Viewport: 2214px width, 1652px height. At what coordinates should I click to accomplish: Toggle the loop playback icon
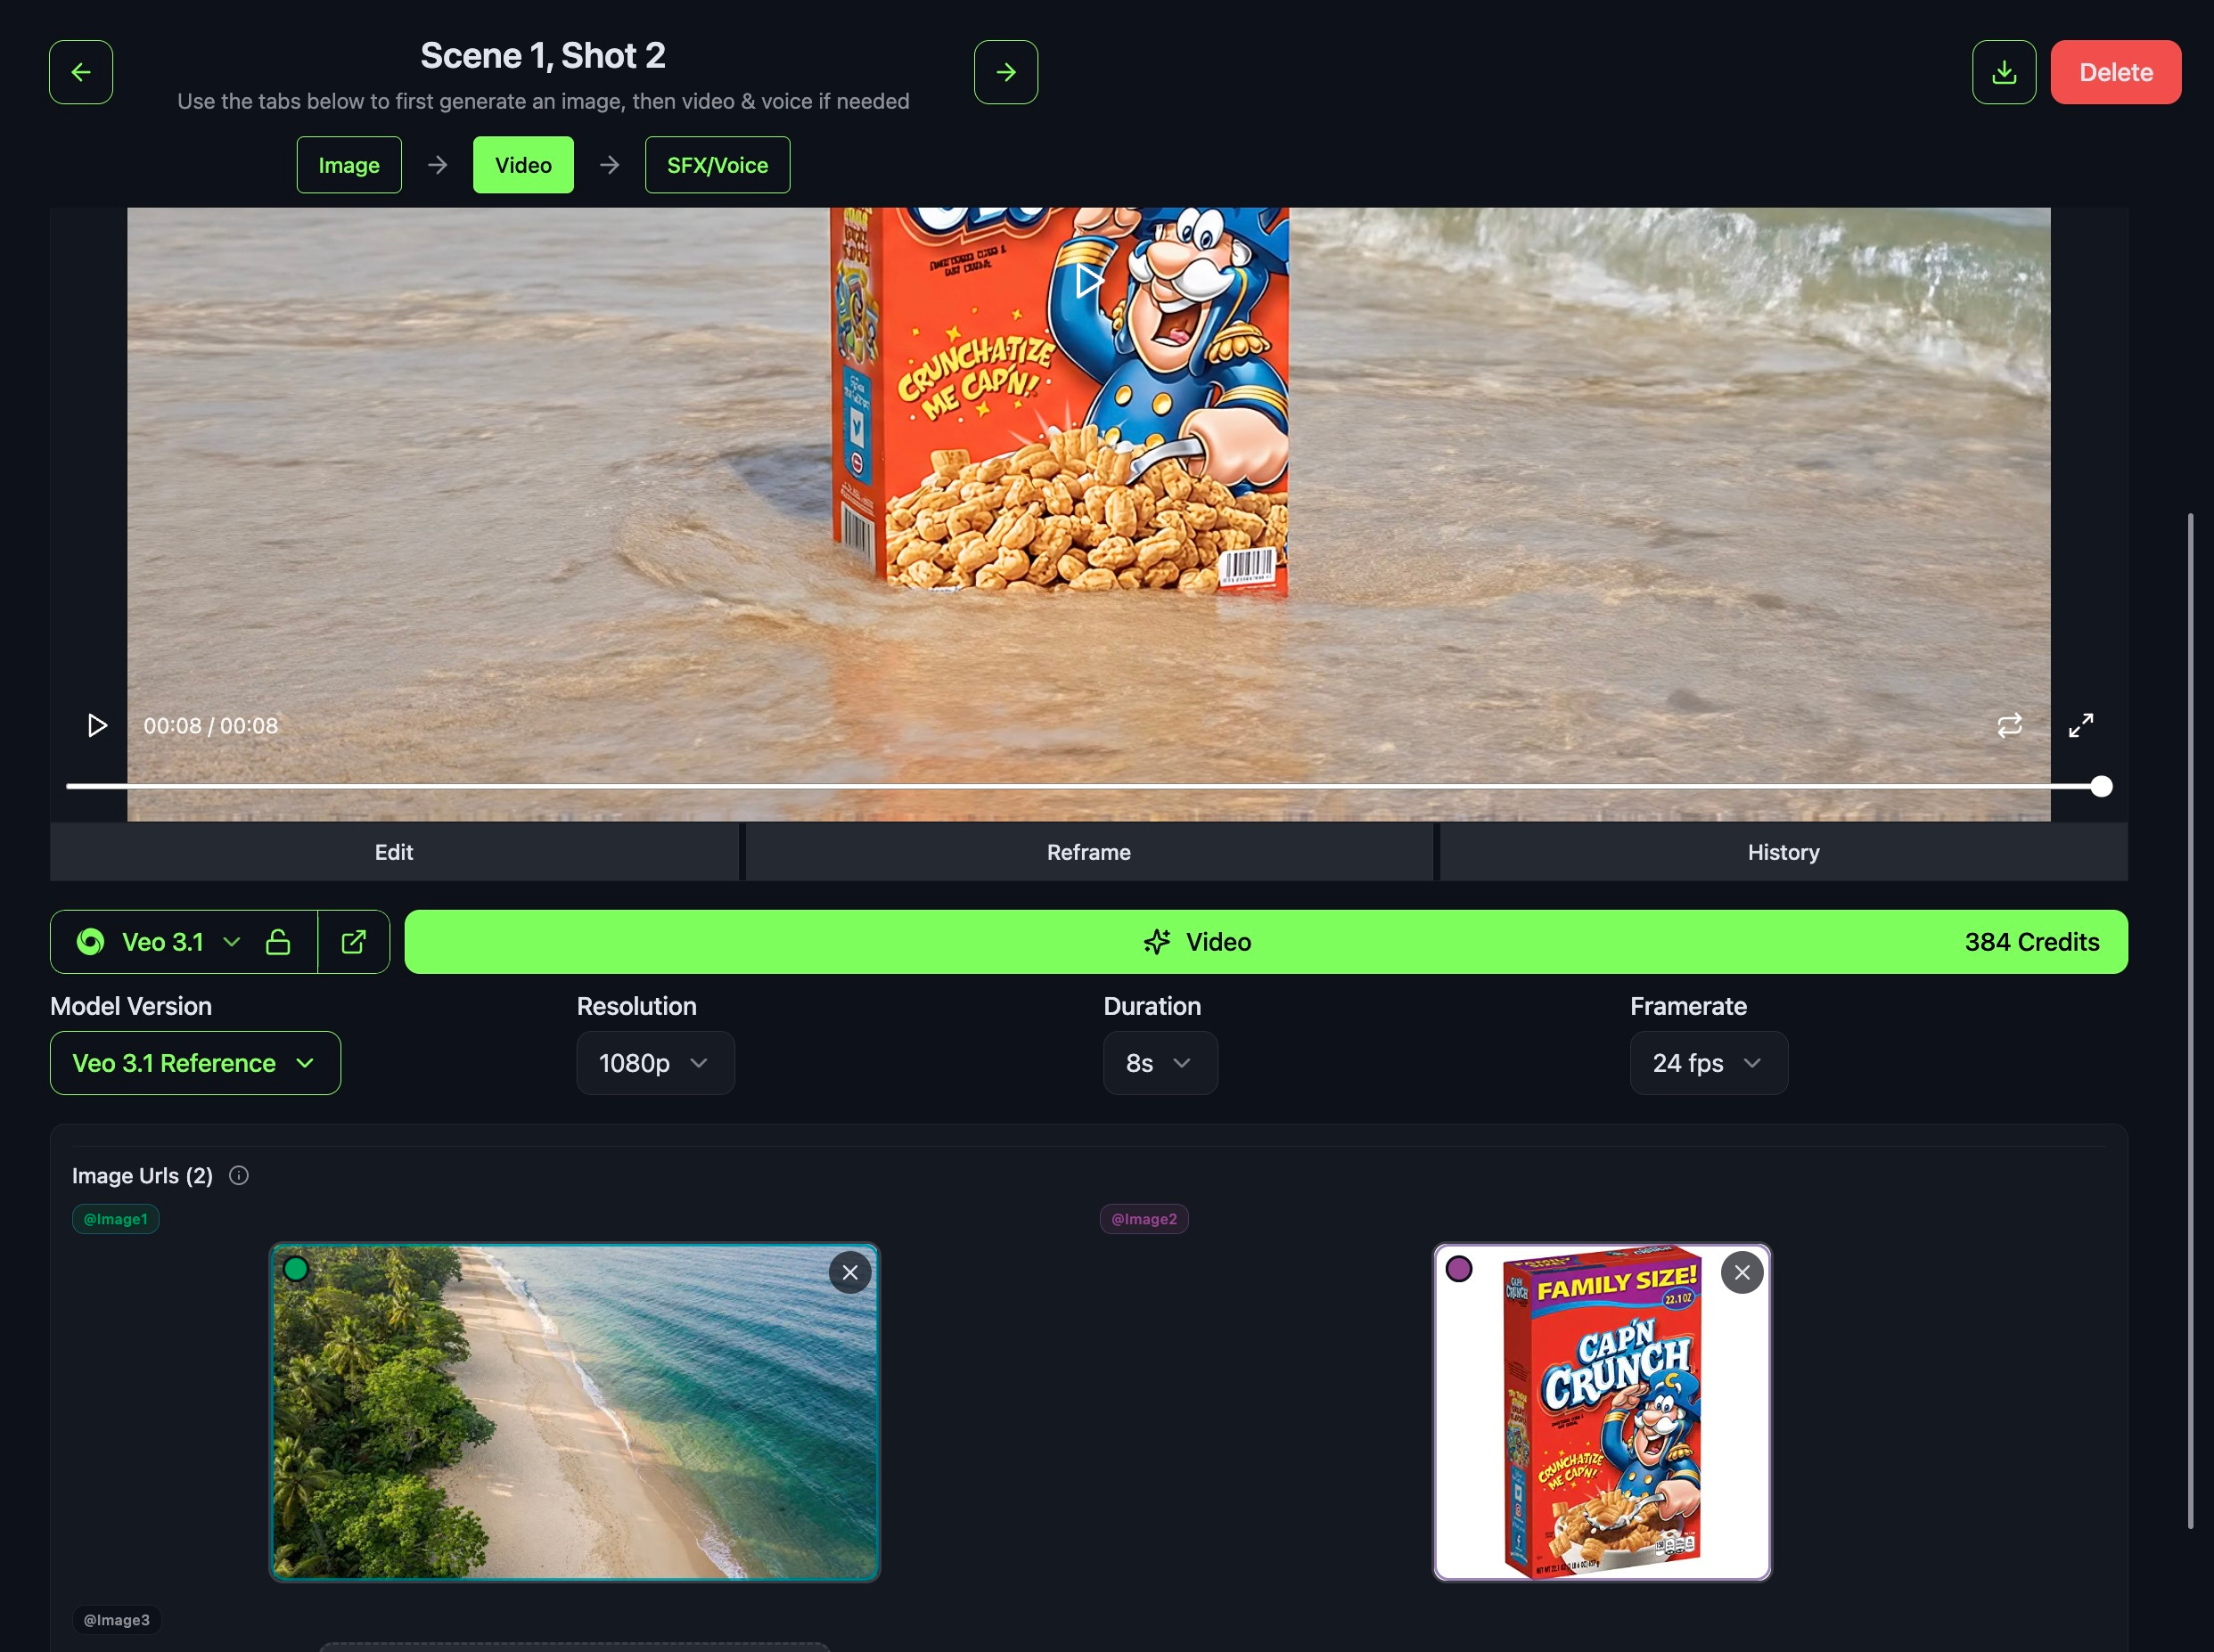(2009, 725)
